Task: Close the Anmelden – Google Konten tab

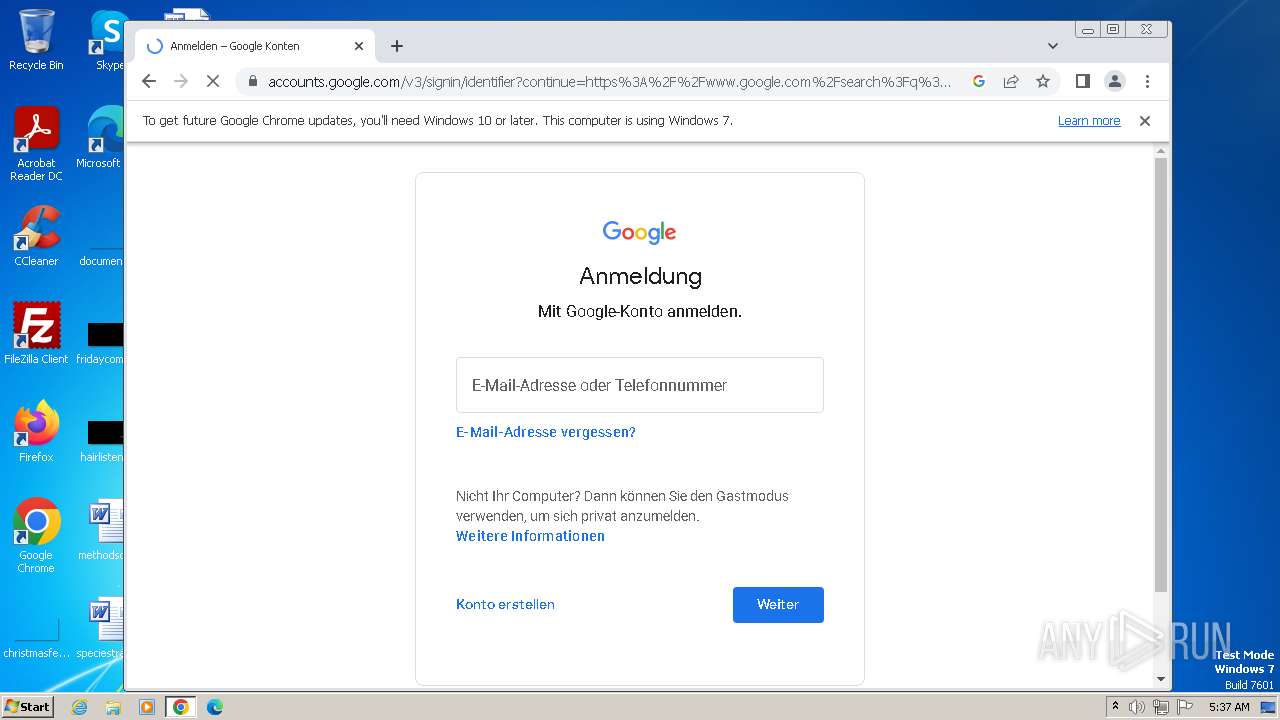Action: coord(359,46)
